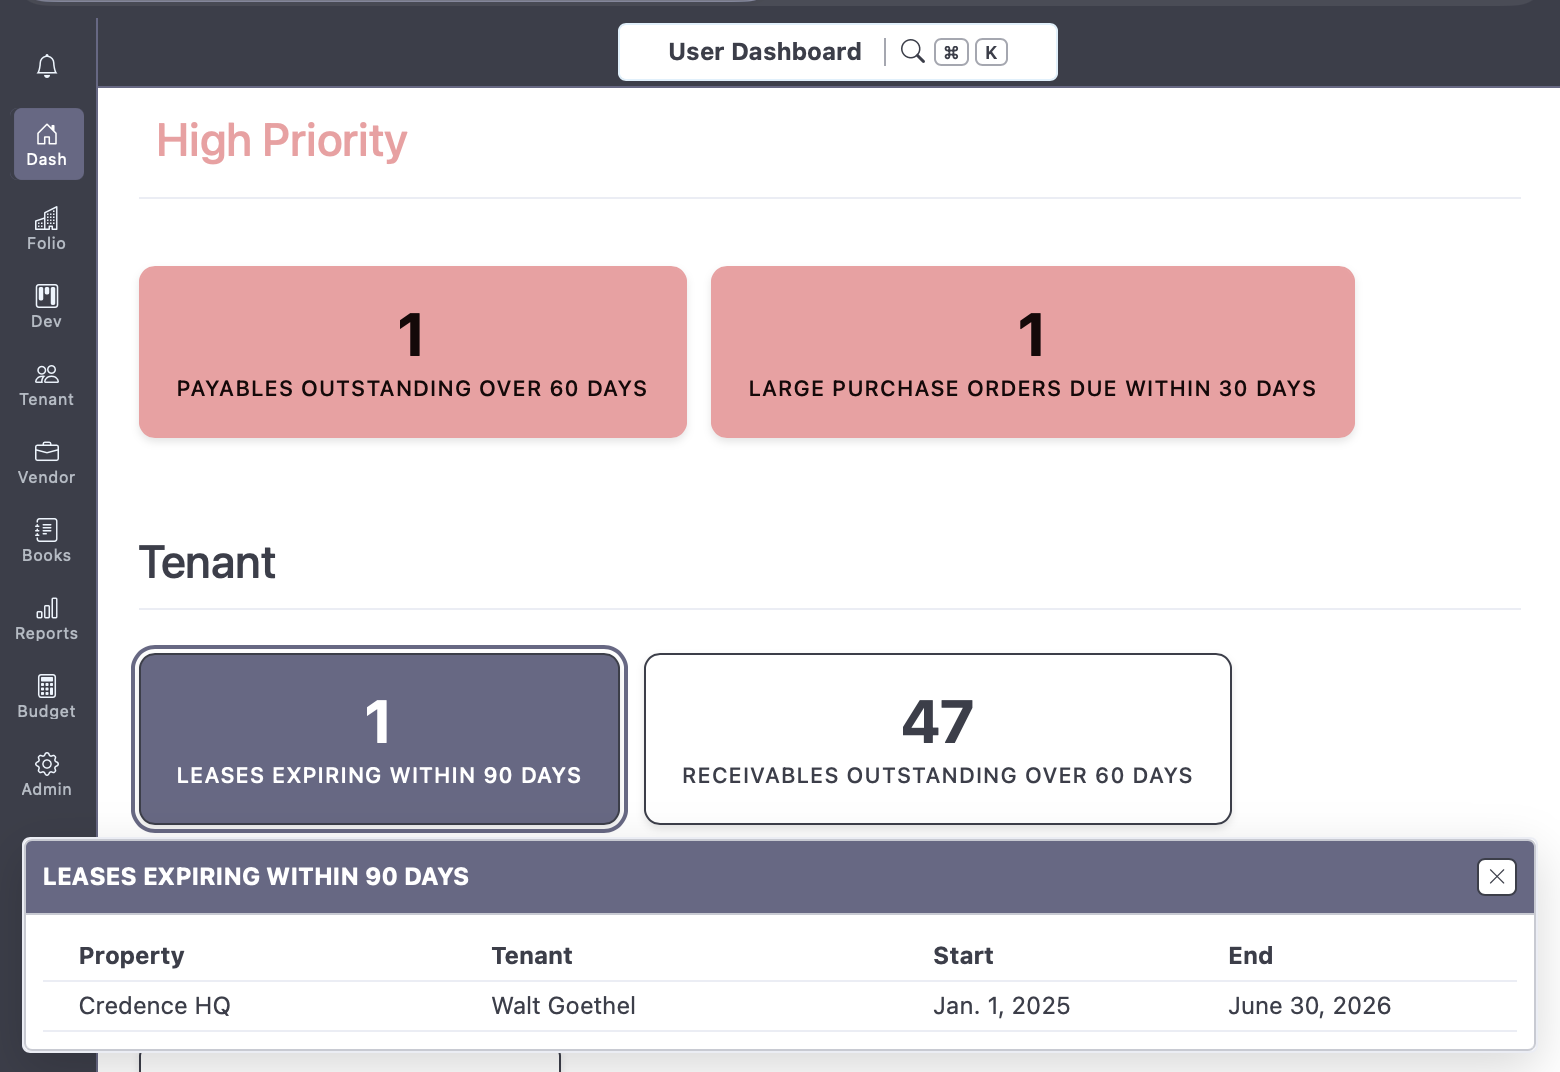The image size is (1560, 1072).
Task: Close the Leases Expiring dialog
Action: 1496,877
